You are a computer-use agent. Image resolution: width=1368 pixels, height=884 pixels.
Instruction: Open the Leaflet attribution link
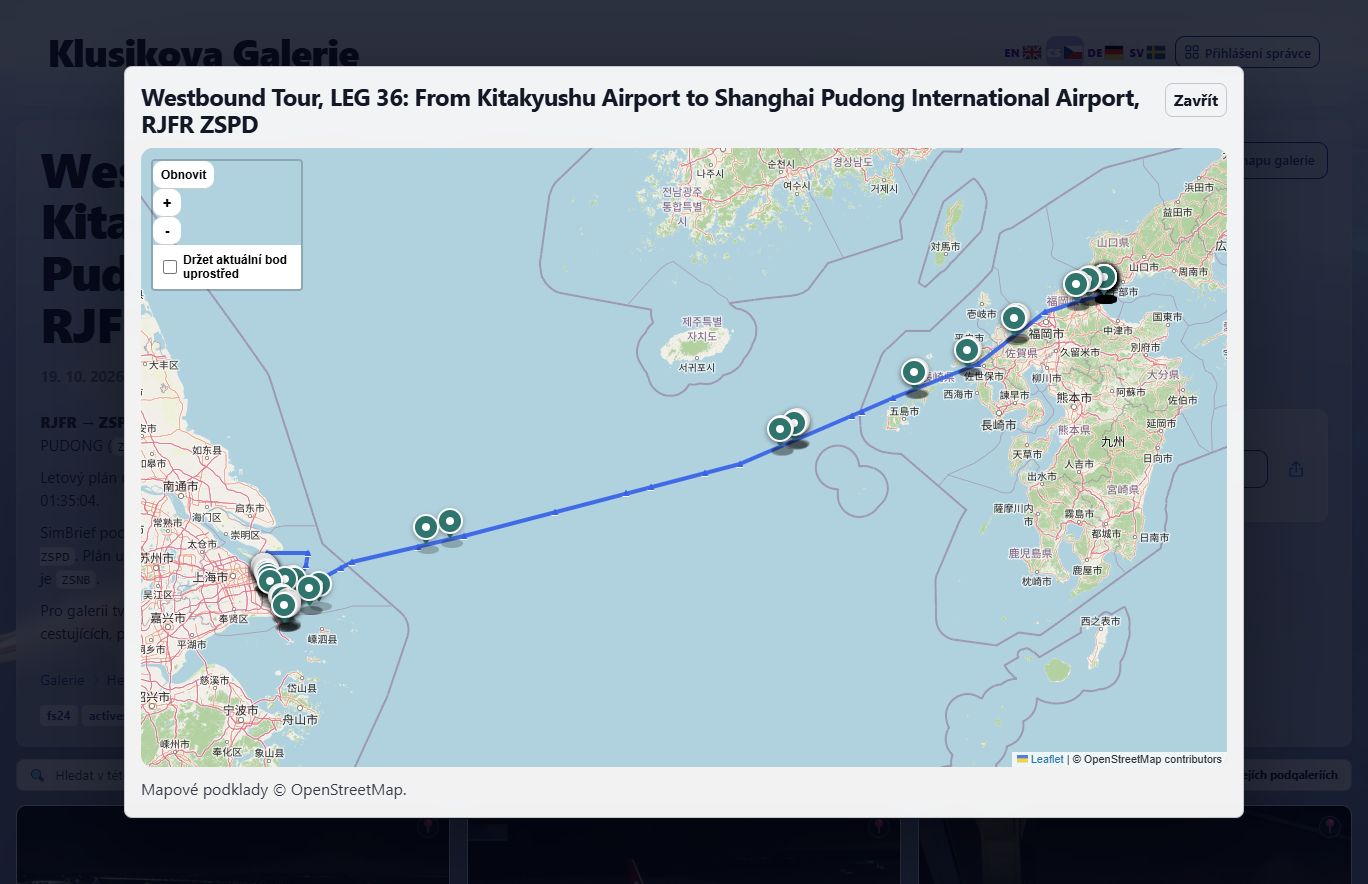(1040, 759)
